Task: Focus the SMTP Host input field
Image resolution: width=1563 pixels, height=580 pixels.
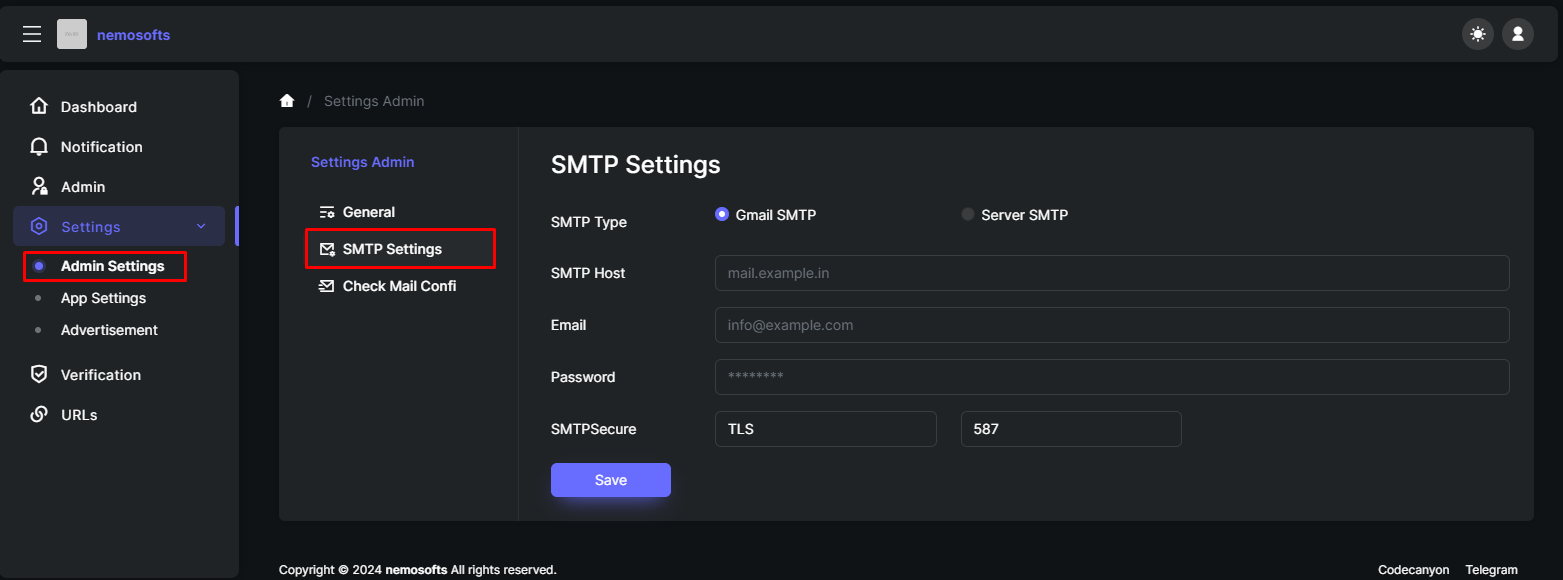Action: point(1112,273)
